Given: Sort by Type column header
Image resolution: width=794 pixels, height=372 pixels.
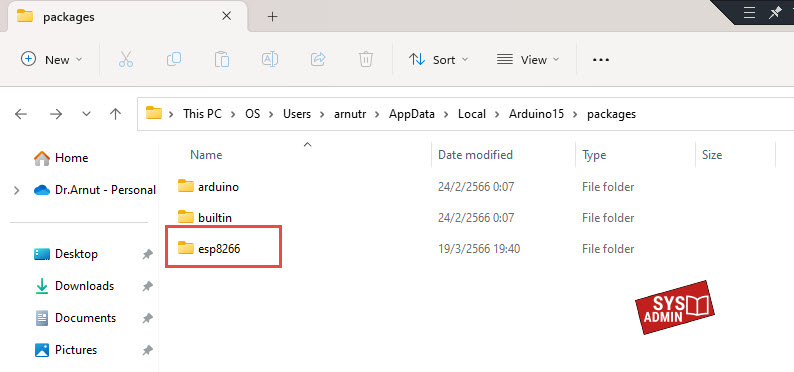Looking at the screenshot, I should [594, 155].
